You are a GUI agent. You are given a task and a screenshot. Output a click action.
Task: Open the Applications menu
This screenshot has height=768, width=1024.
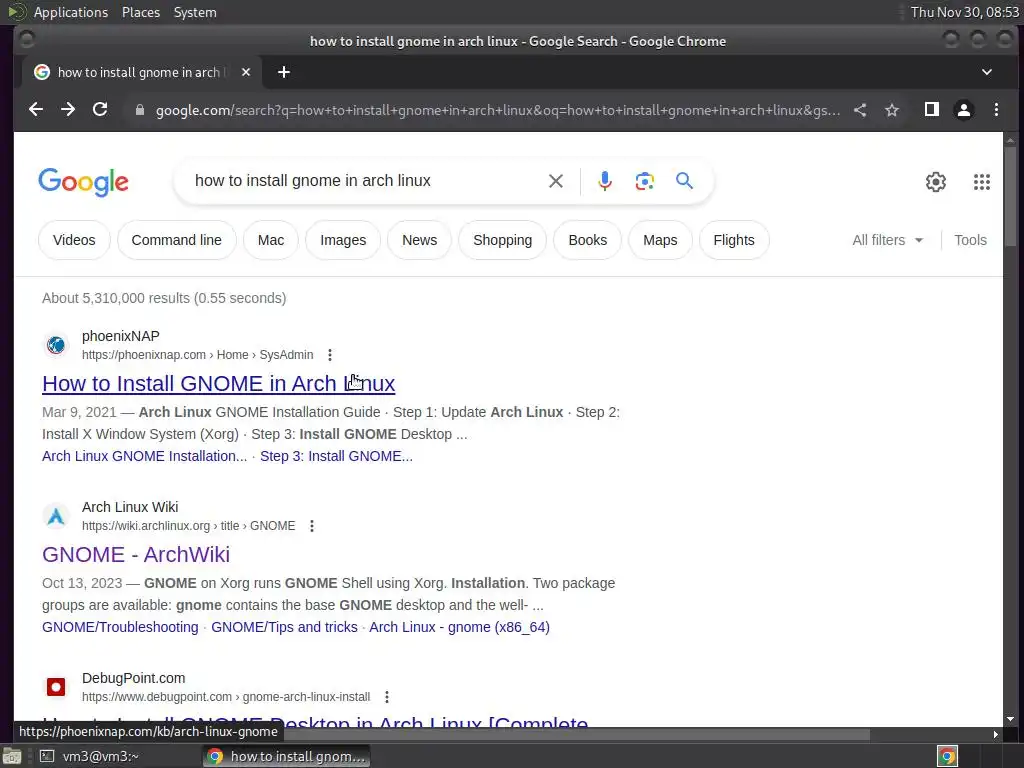click(x=71, y=12)
